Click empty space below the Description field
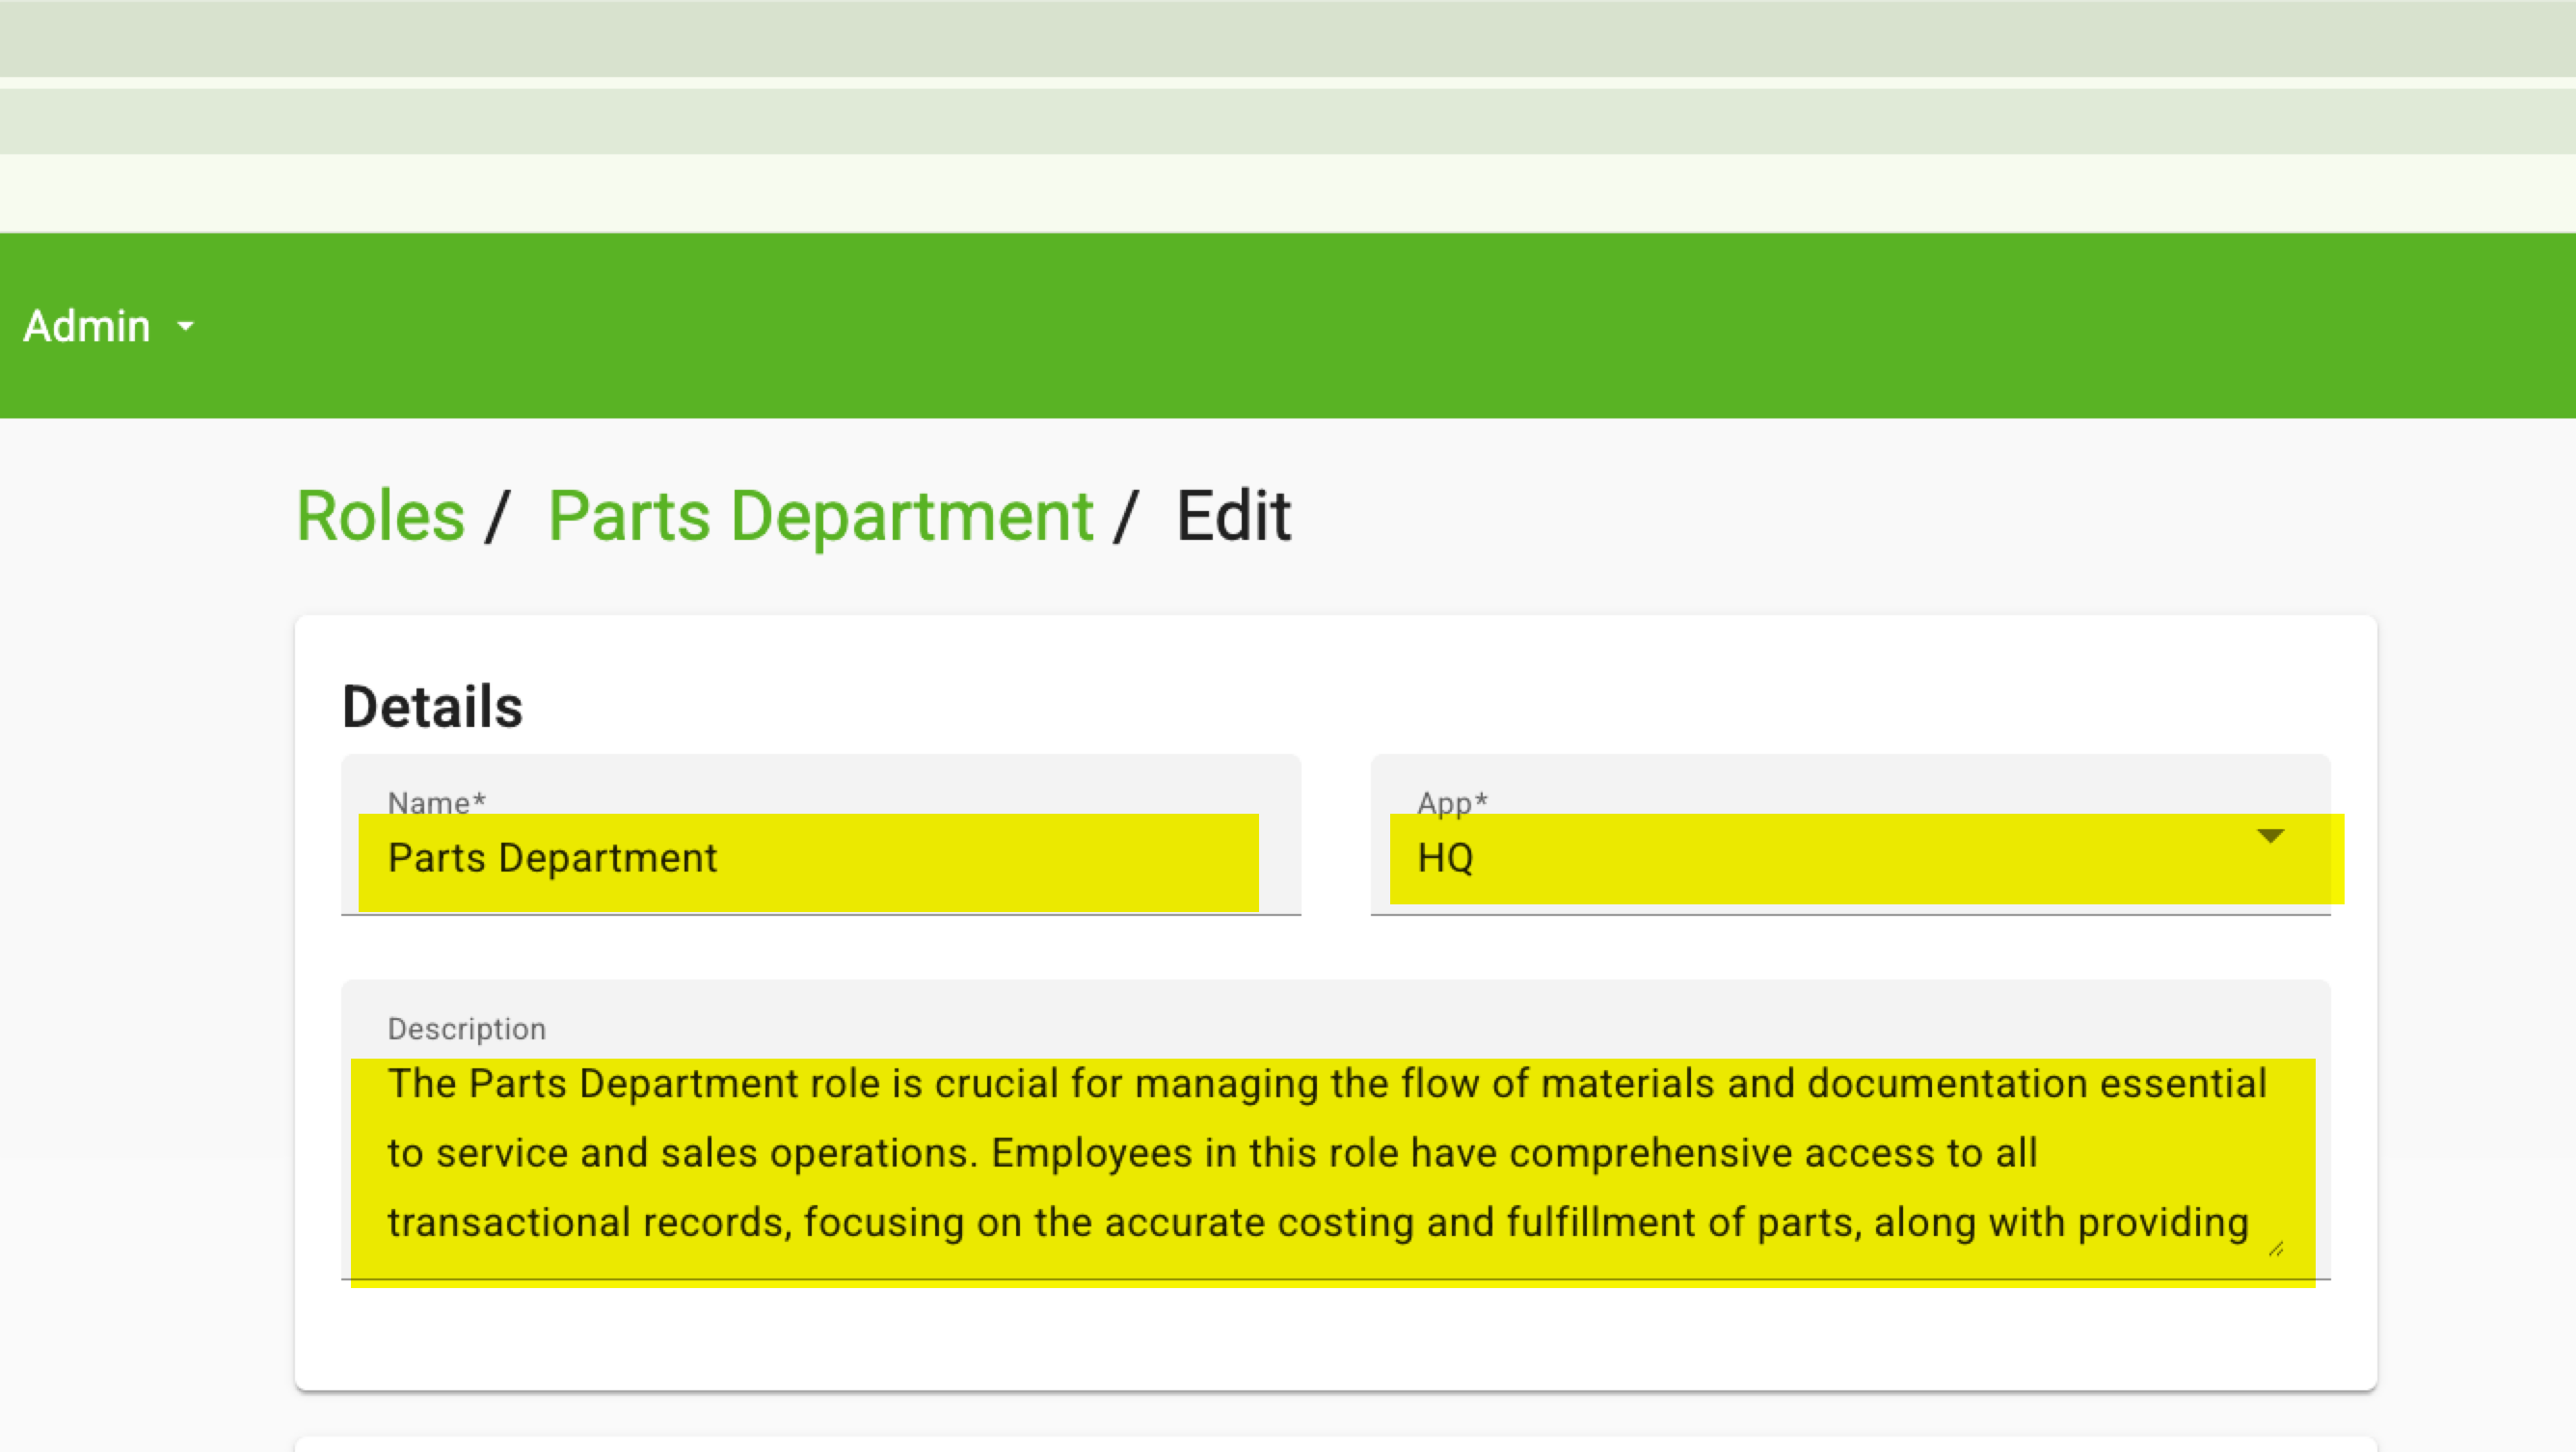 click(x=1334, y=1336)
